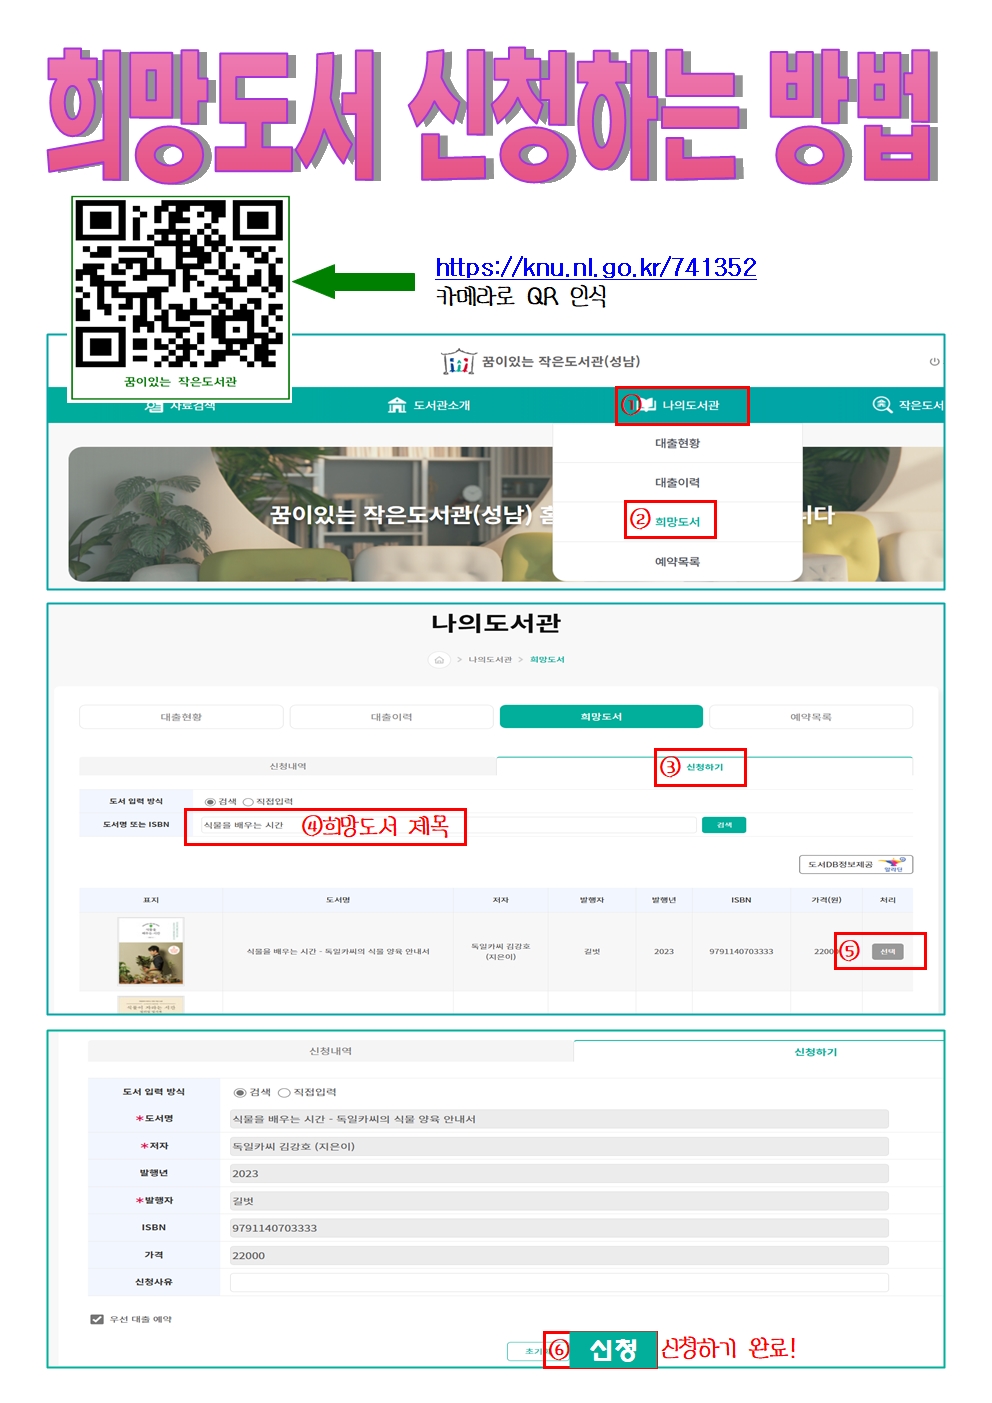
Task: Click the power icon in the site header
Action: [934, 362]
